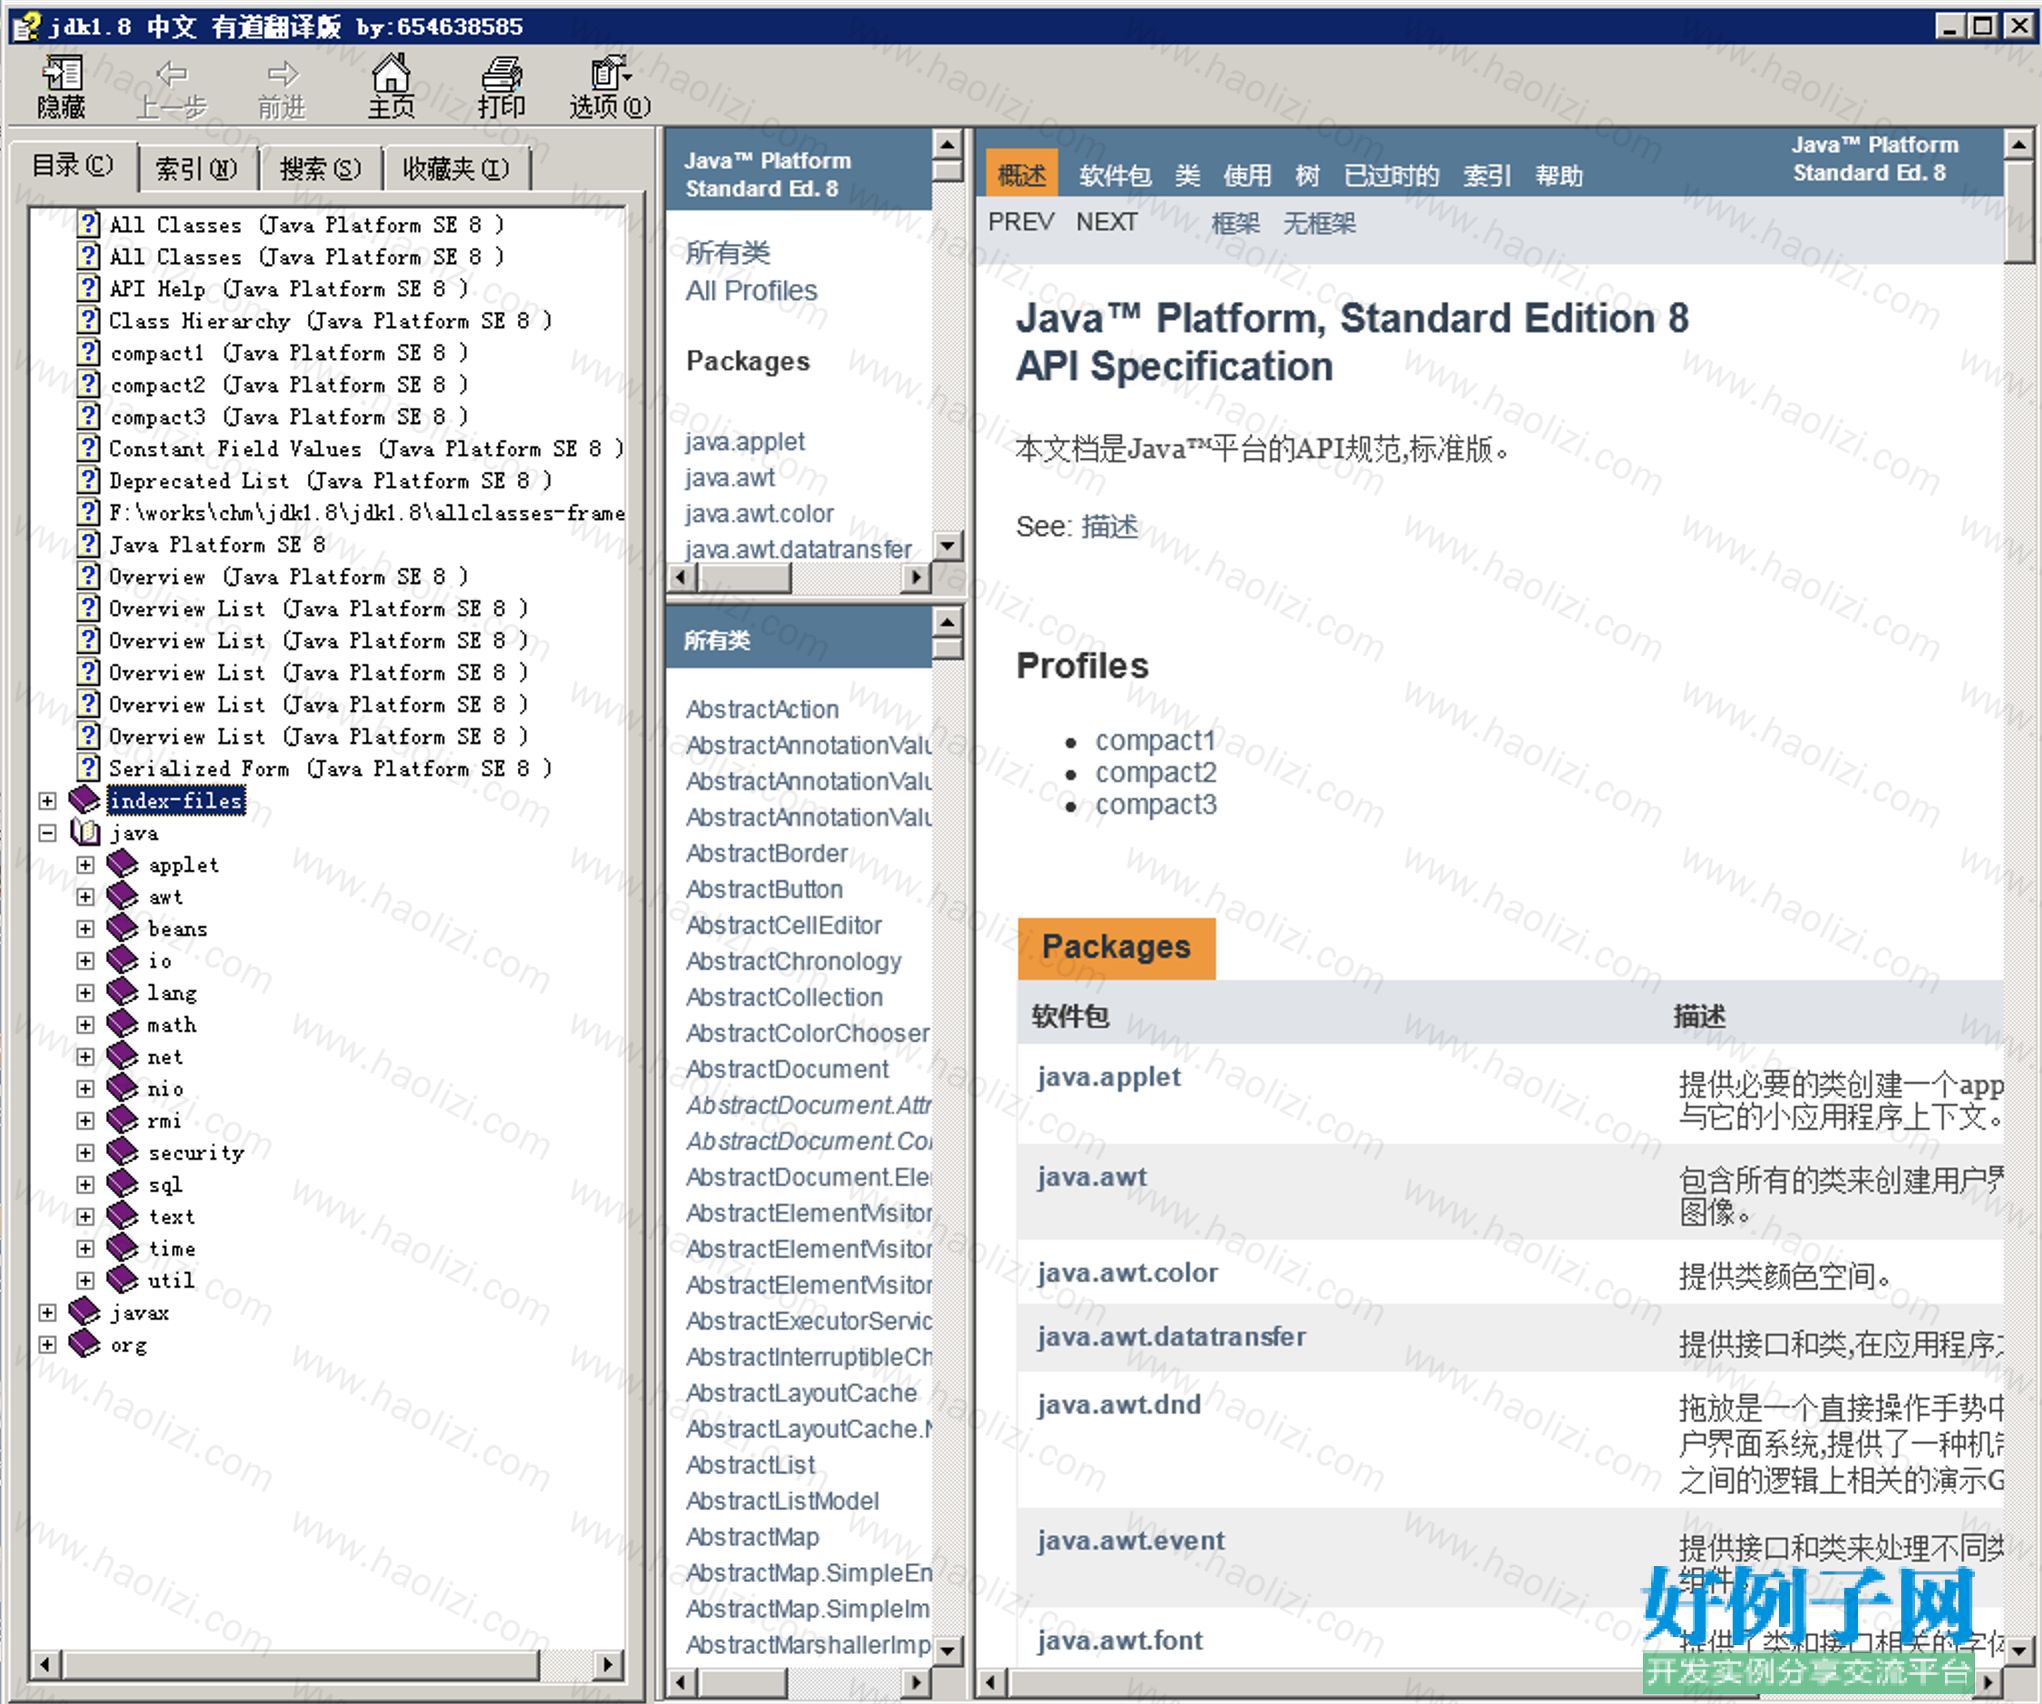Image resolution: width=2042 pixels, height=1704 pixels.
Task: Expand the javax tree node
Action: (47, 1312)
